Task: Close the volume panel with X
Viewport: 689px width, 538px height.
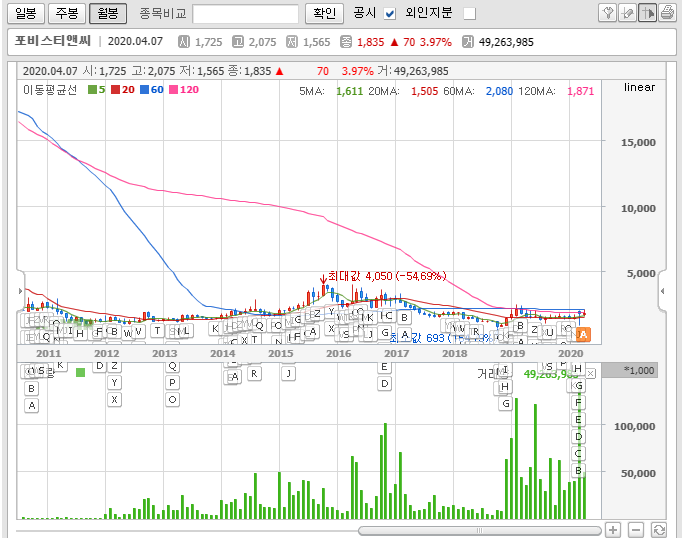Action: point(591,374)
